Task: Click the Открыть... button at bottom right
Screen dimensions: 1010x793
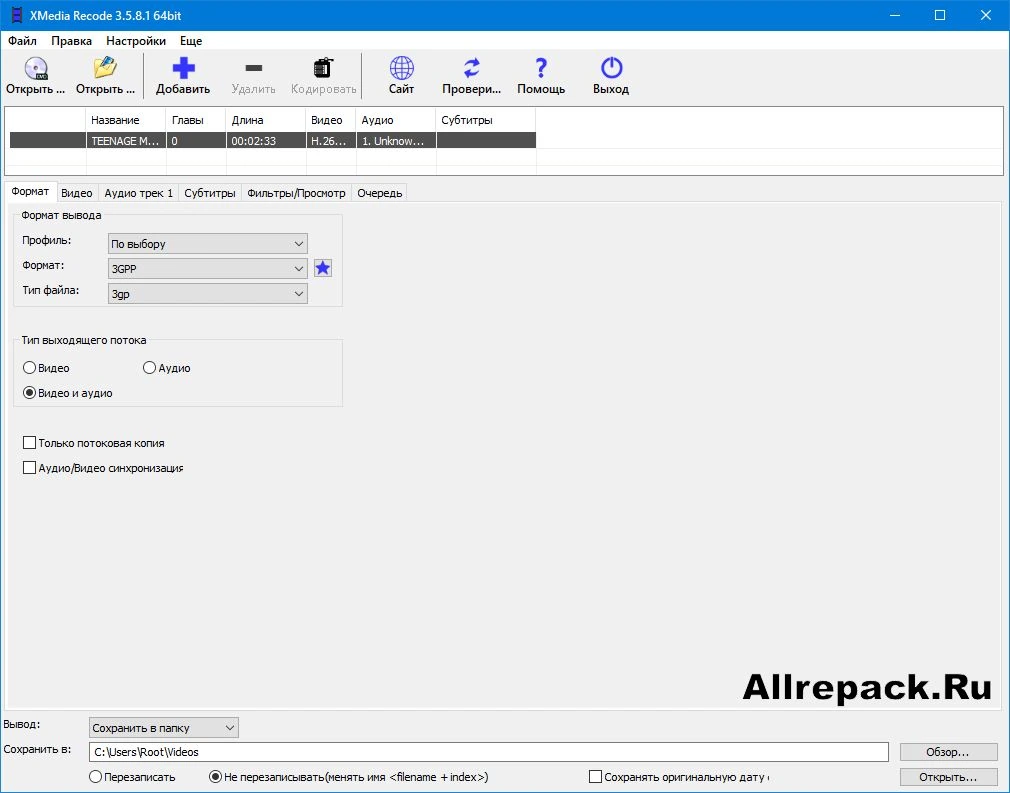Action: [948, 777]
